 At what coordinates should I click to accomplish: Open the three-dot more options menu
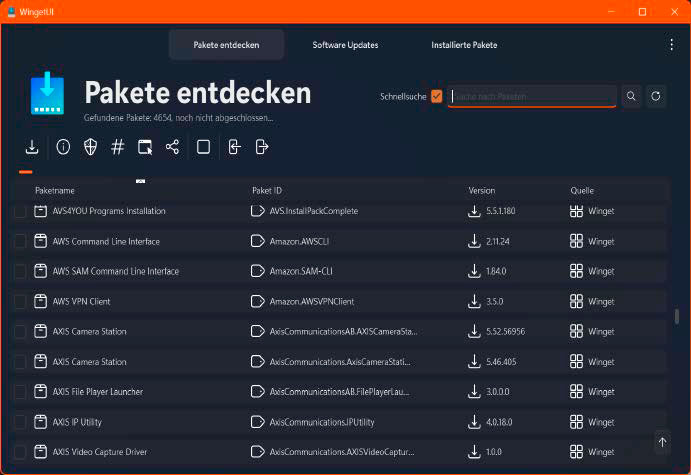[x=671, y=45]
